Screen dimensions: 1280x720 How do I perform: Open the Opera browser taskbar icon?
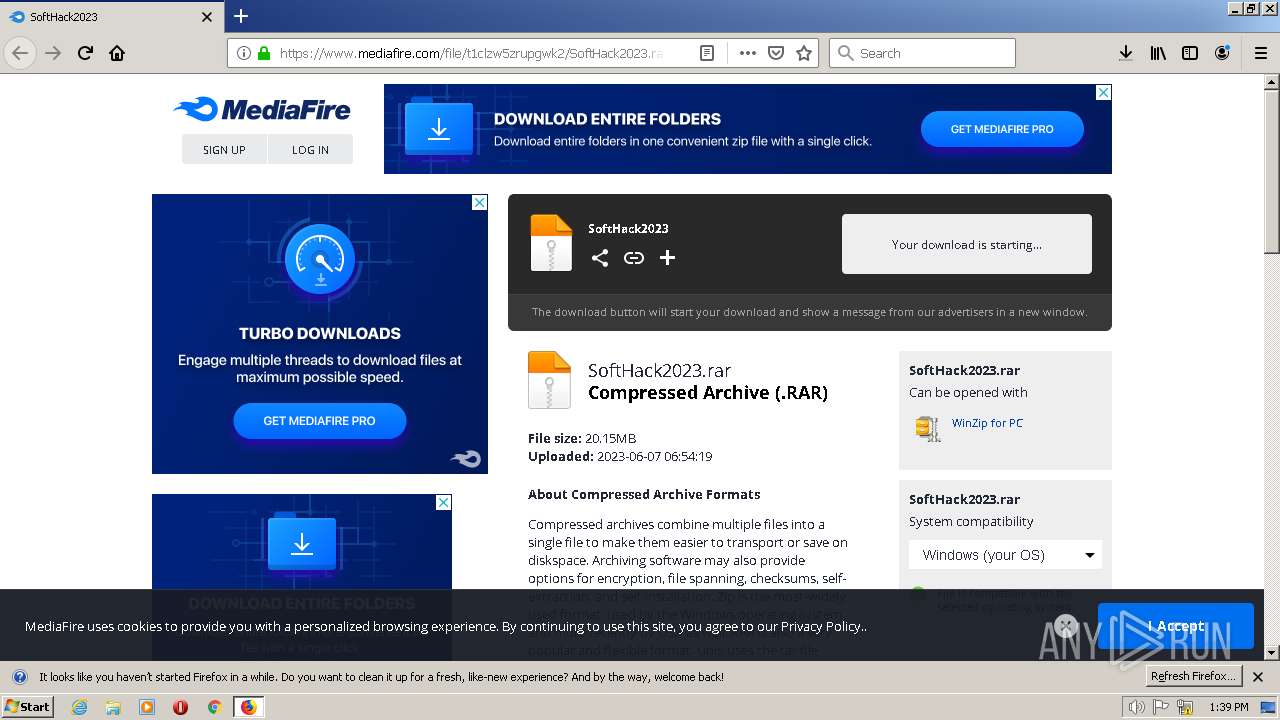coord(180,707)
